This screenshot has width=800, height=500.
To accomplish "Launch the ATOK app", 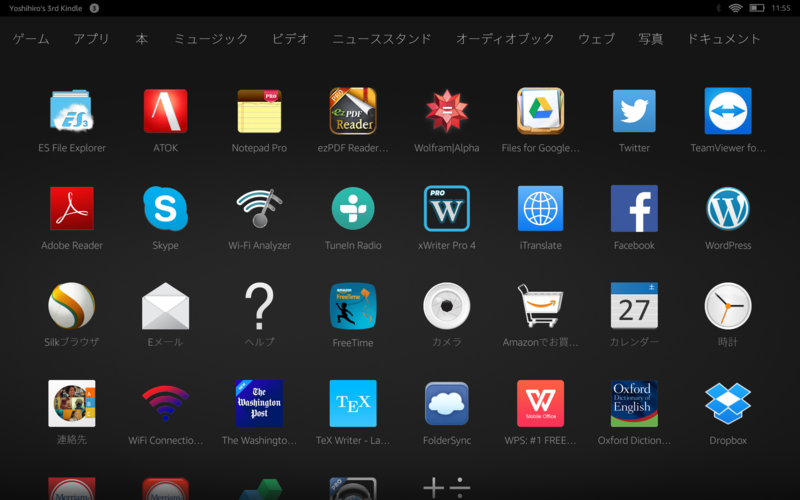I will [165, 111].
